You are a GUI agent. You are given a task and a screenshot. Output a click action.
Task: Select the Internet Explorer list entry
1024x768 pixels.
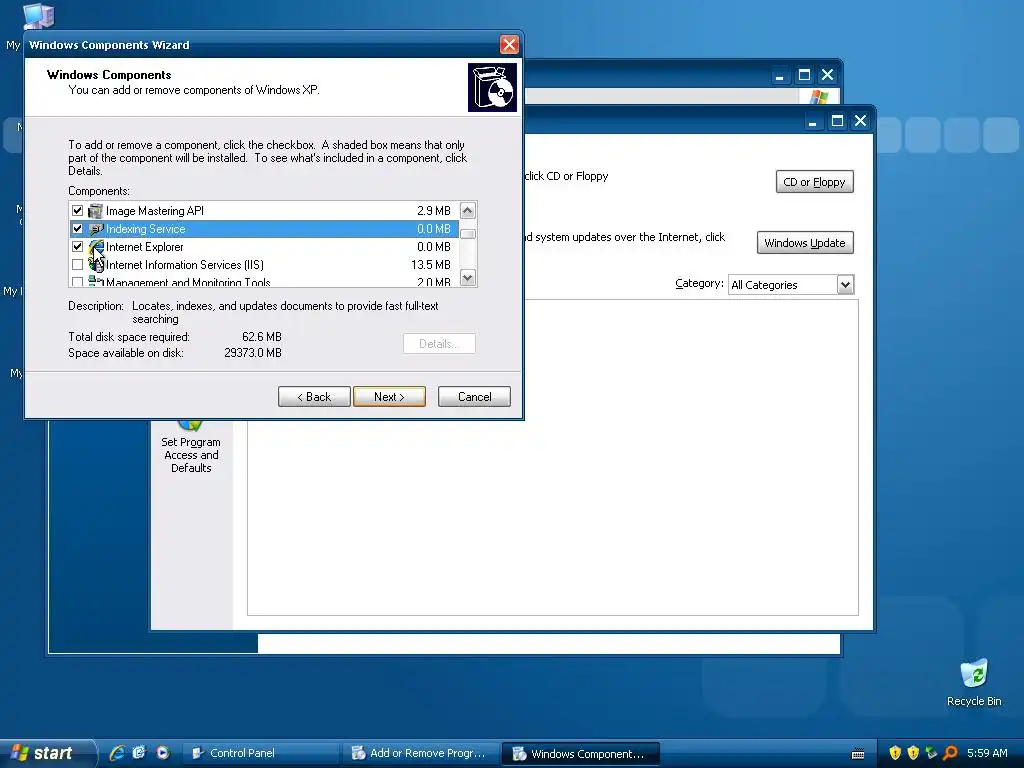[264, 247]
